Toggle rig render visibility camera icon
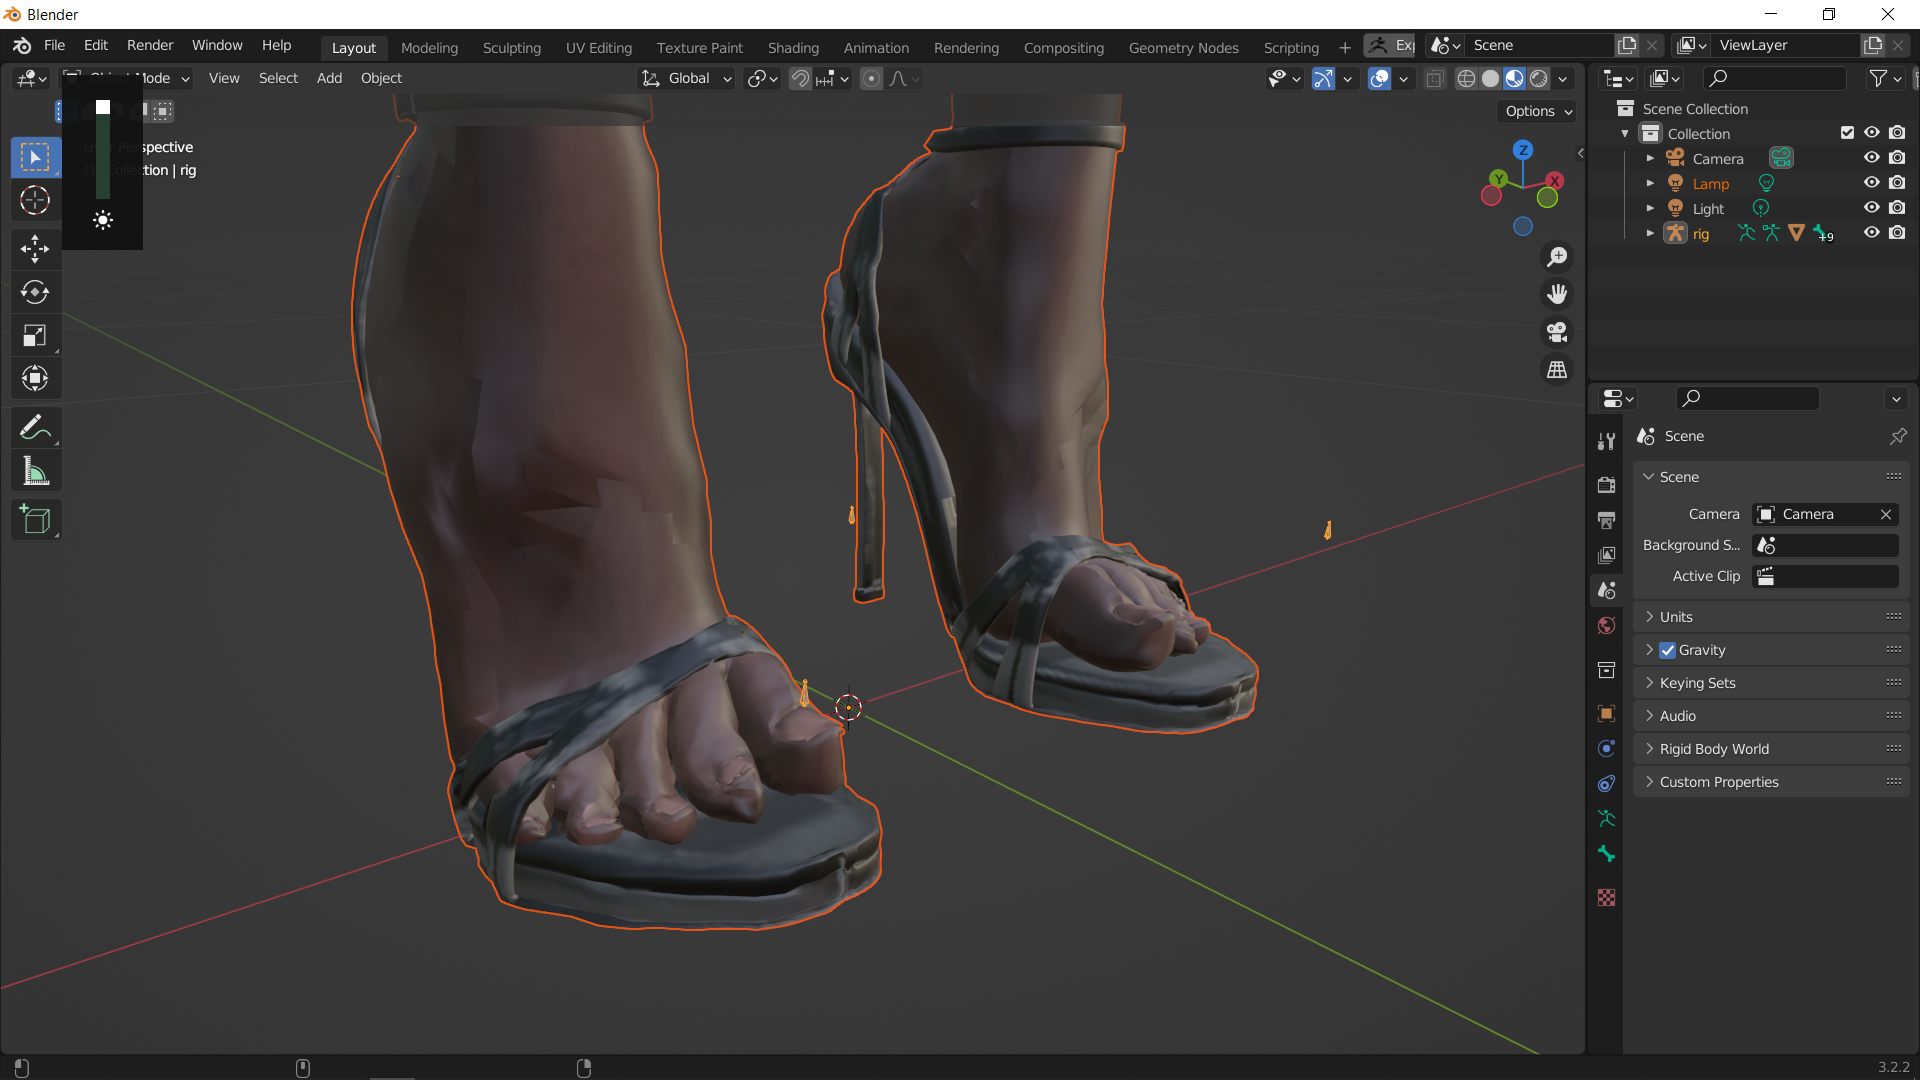Screen dimensions: 1920x1080 pyautogui.click(x=1897, y=233)
